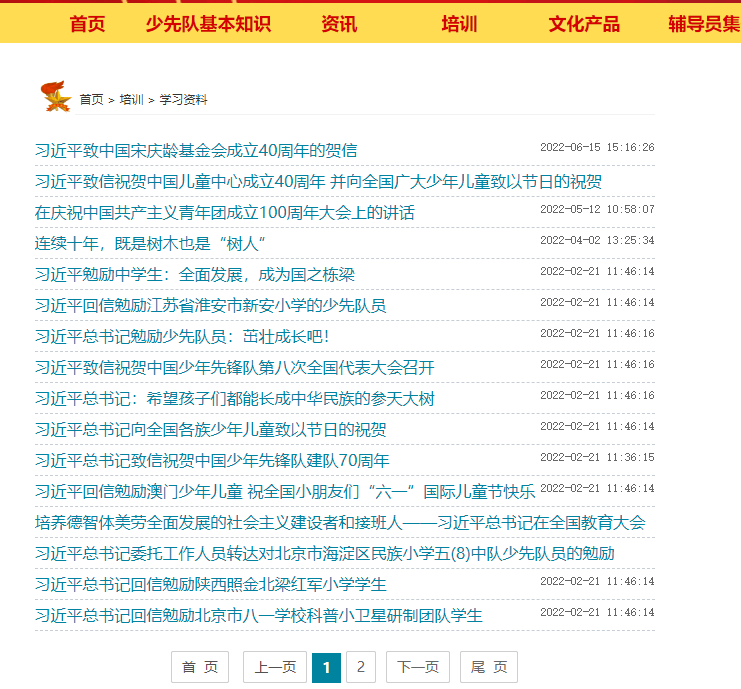This screenshot has width=741, height=689.
Task: Click 培训 in the breadcrumb trail
Action: [131, 100]
